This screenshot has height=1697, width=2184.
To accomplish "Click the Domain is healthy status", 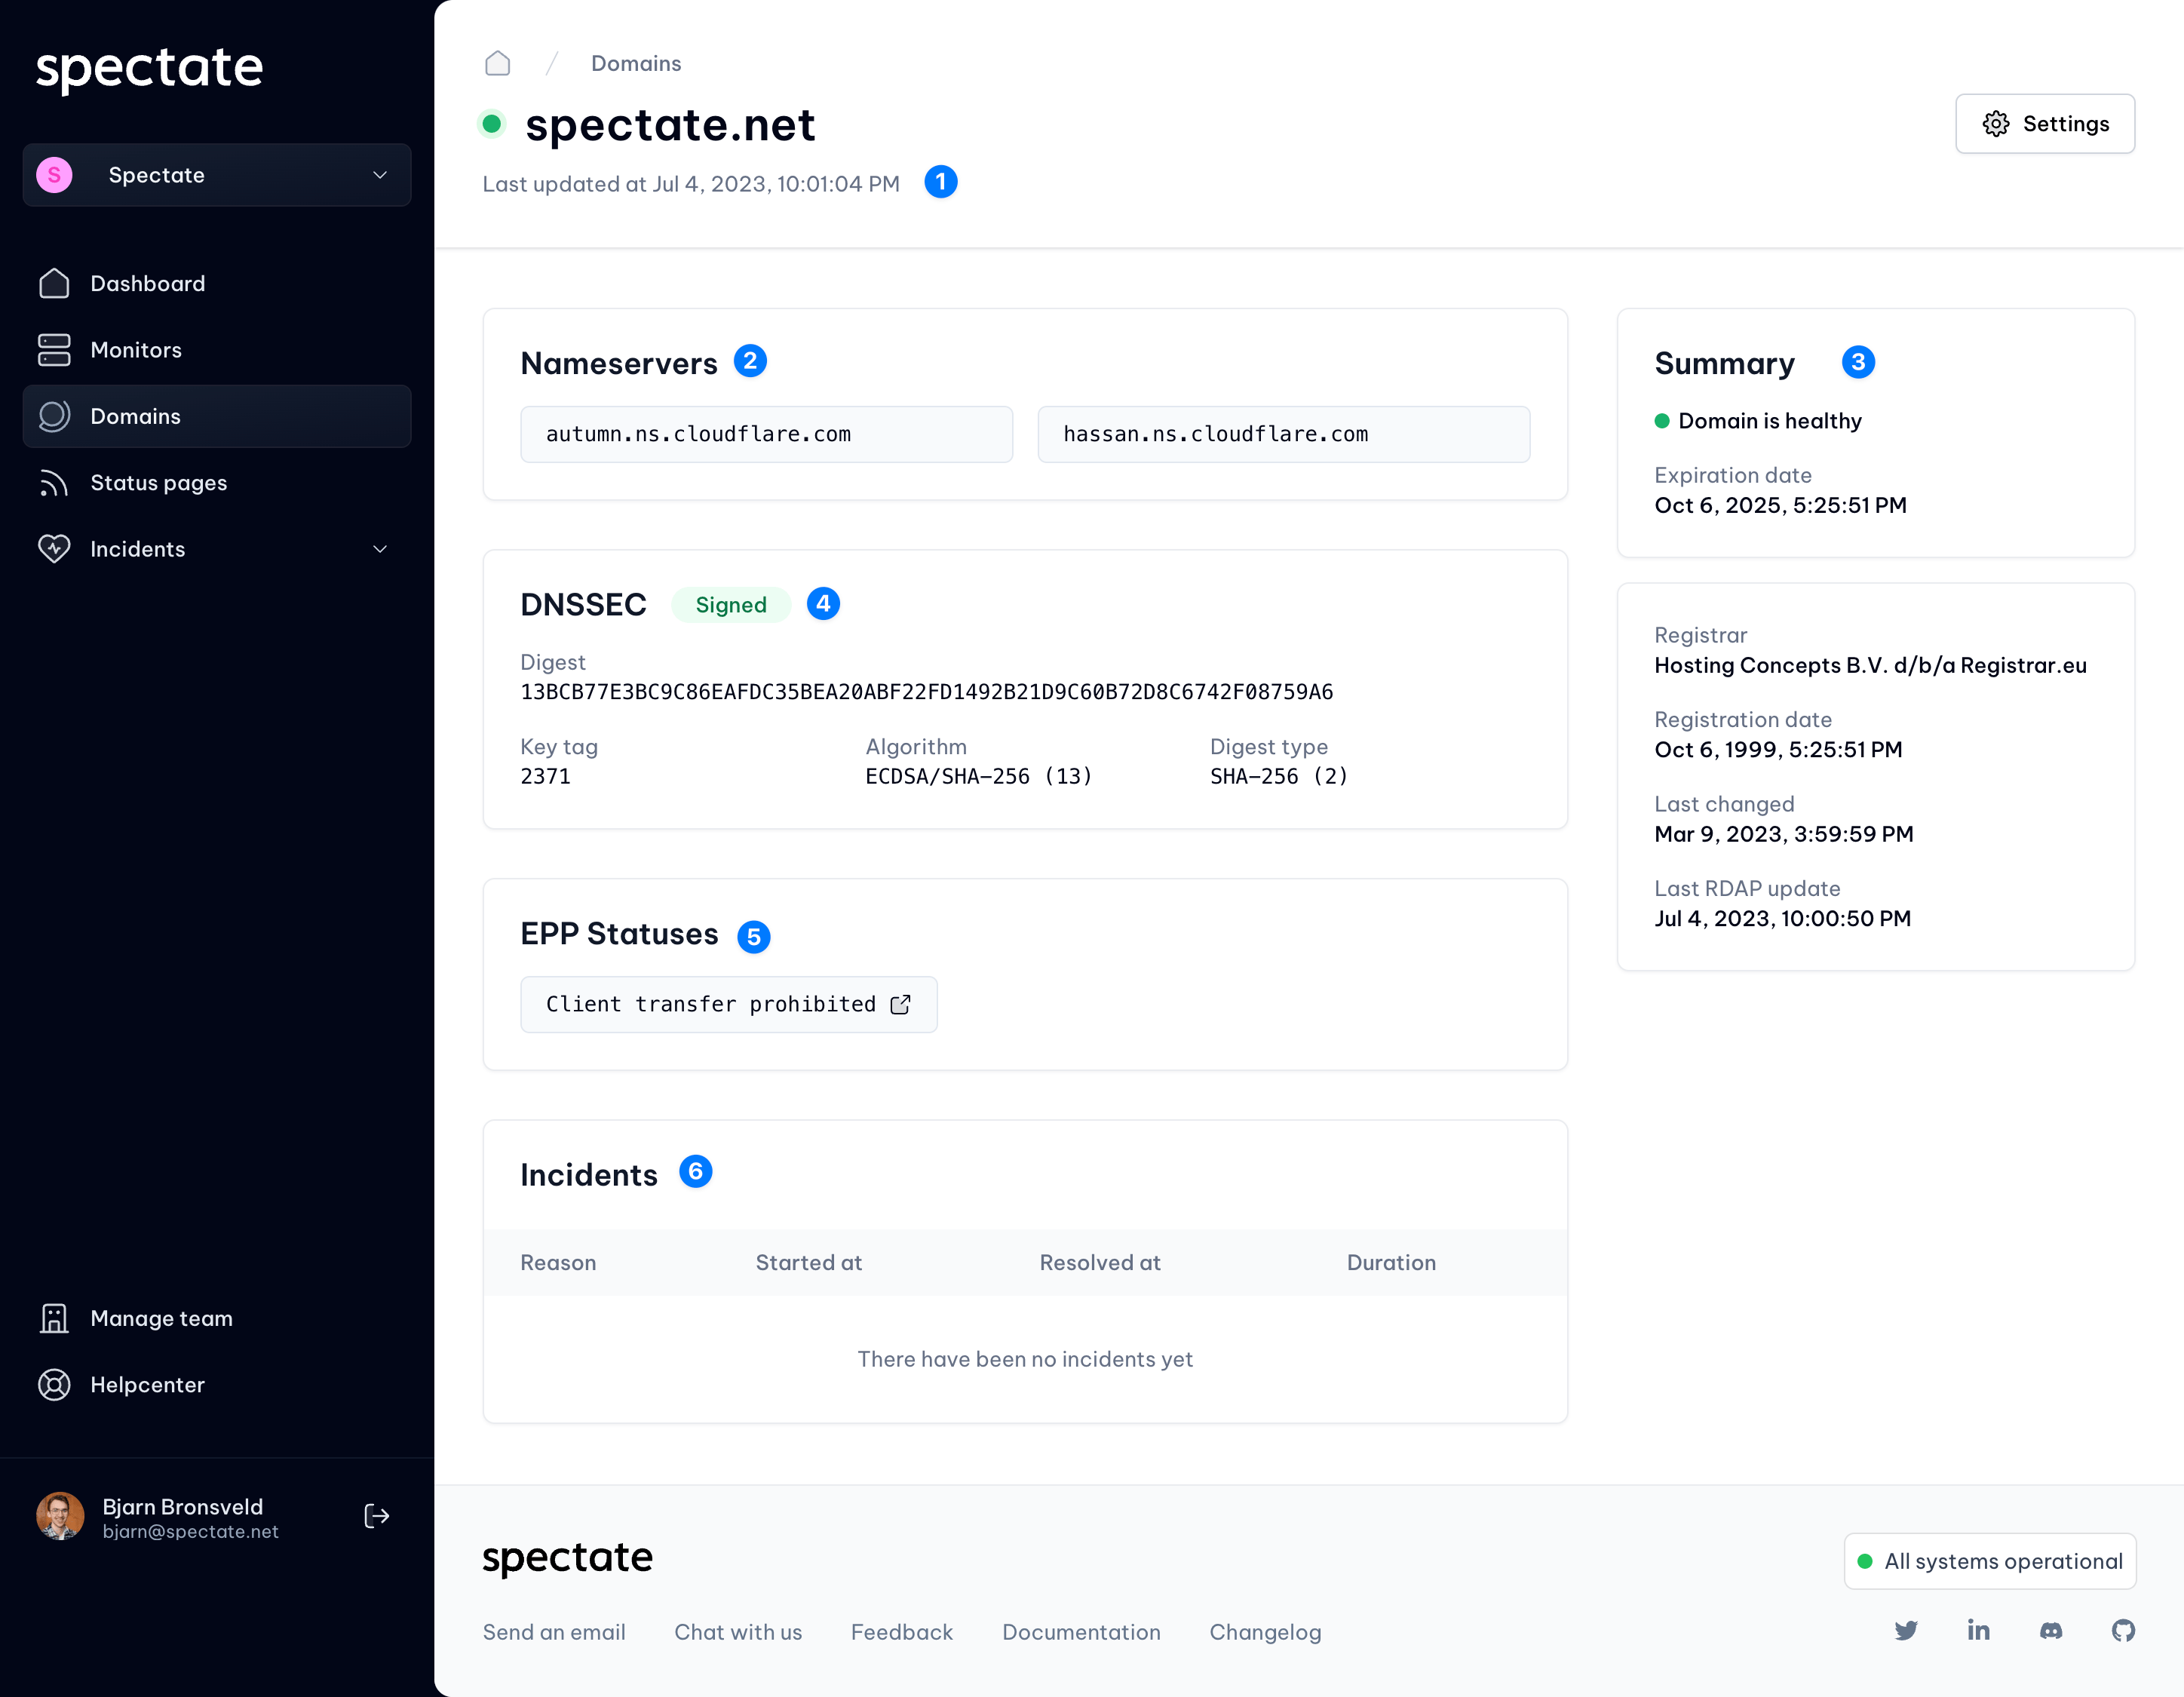I will pos(1758,421).
